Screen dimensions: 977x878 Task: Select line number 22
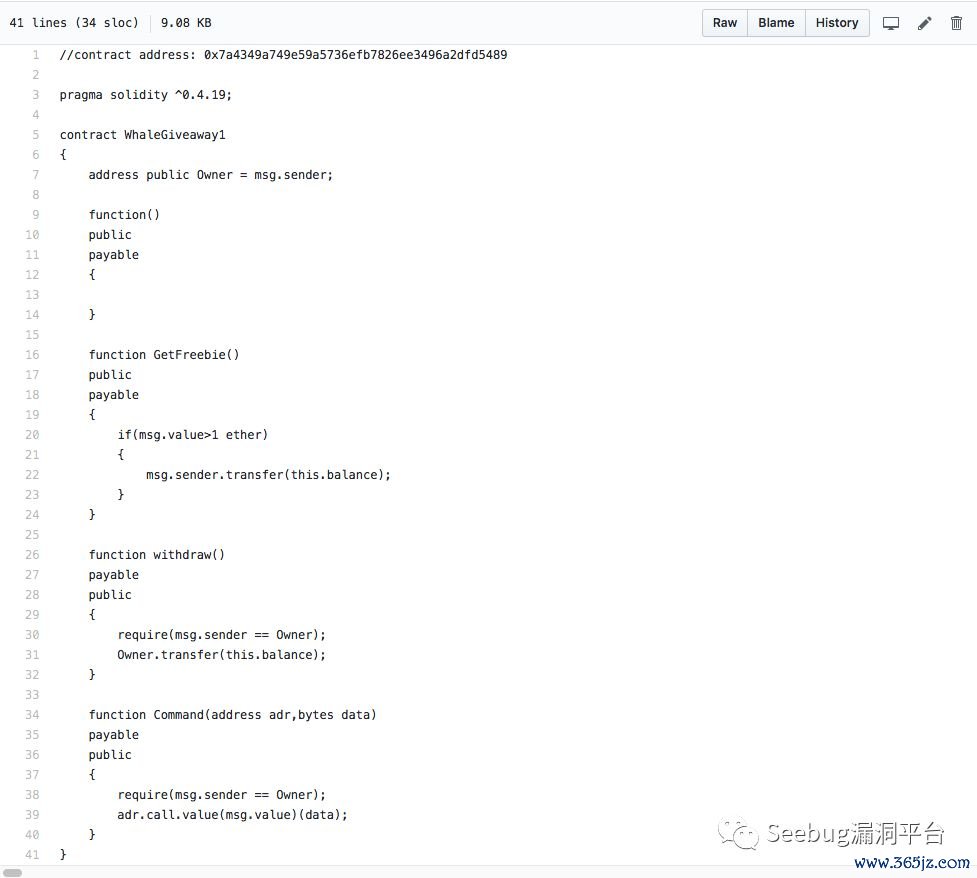click(x=33, y=475)
